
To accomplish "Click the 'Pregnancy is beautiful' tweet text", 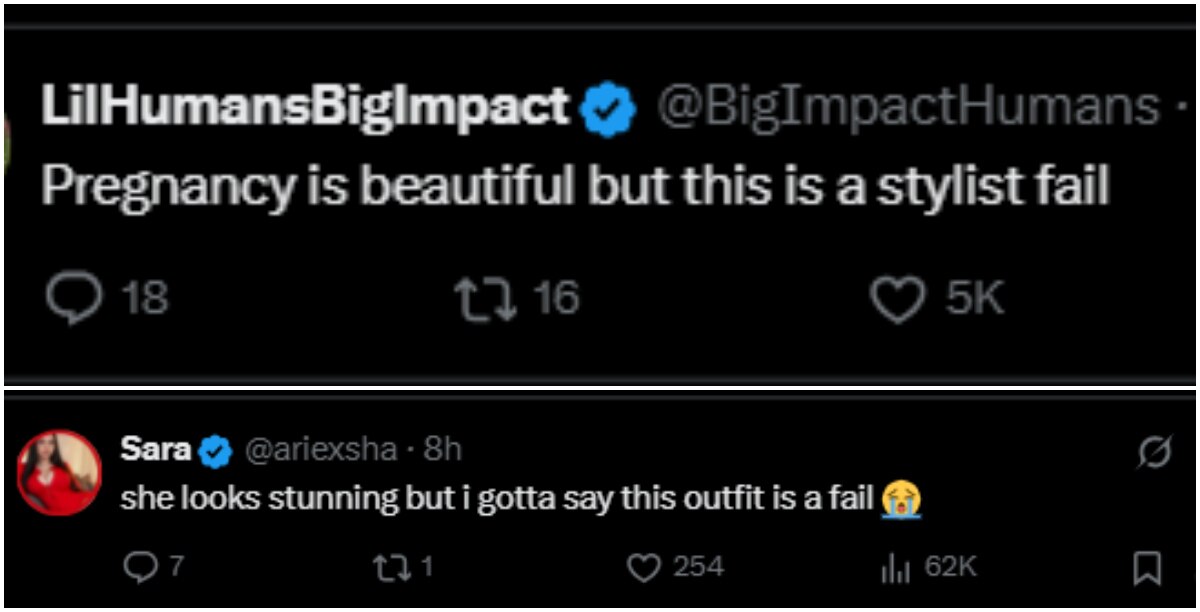I will point(575,187).
